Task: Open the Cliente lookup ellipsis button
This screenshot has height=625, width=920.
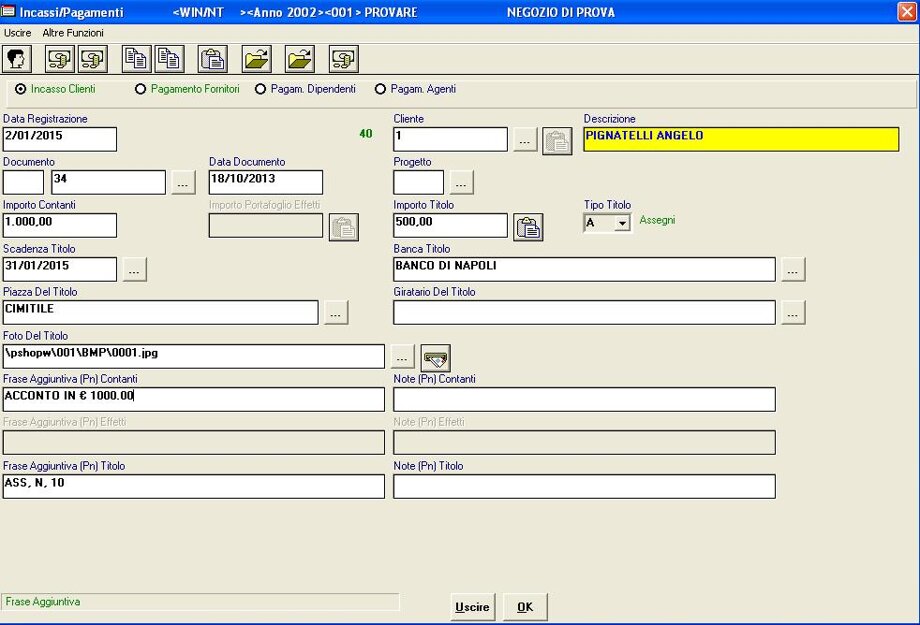Action: pyautogui.click(x=525, y=142)
